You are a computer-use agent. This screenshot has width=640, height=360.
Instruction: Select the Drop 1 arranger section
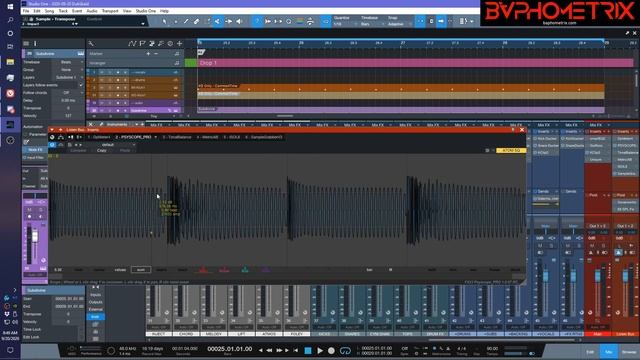tap(416, 63)
